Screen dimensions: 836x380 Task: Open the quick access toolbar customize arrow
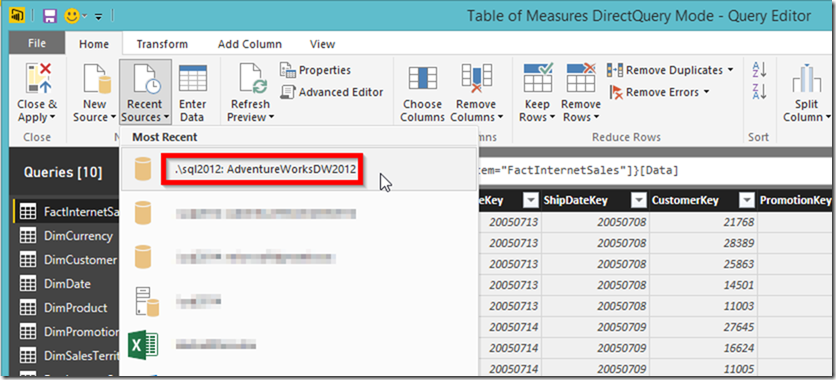tap(98, 17)
